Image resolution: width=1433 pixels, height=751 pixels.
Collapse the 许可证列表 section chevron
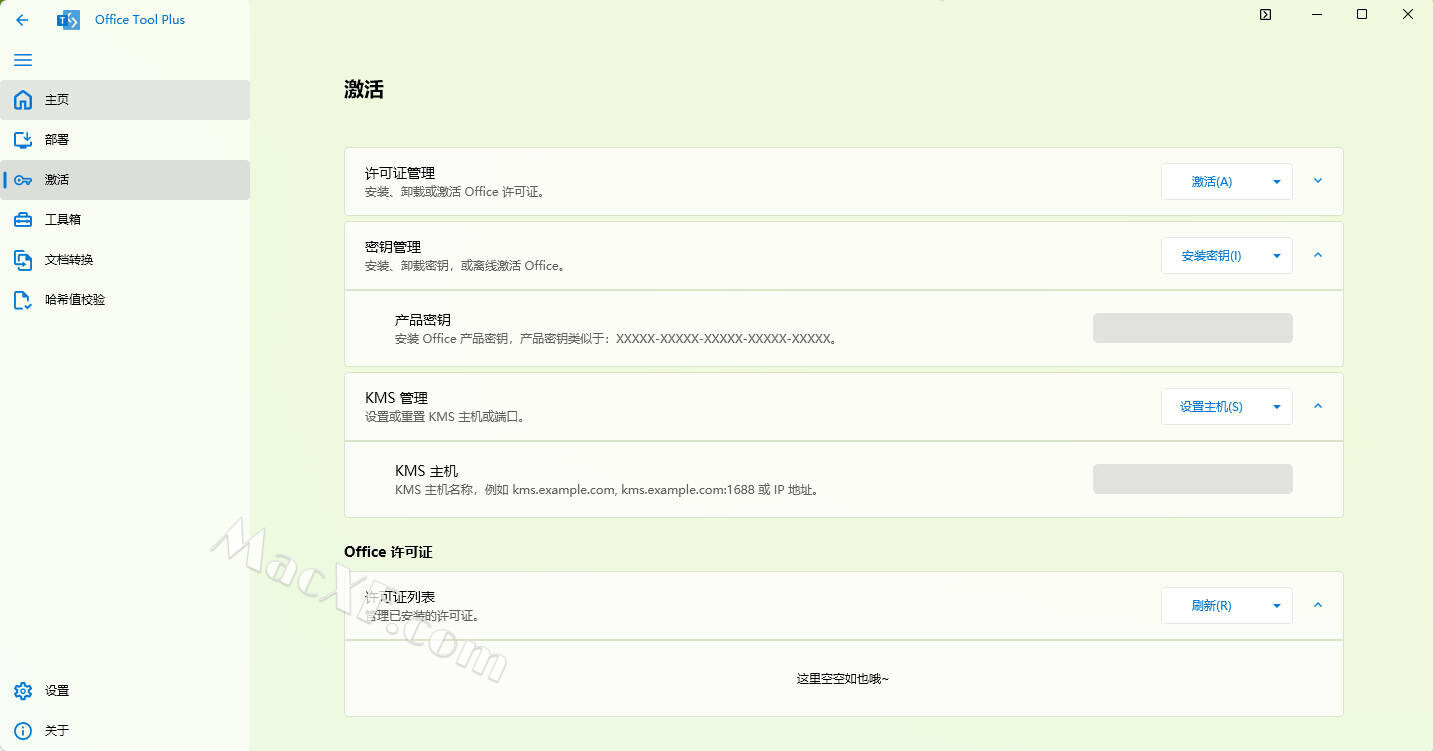1318,605
